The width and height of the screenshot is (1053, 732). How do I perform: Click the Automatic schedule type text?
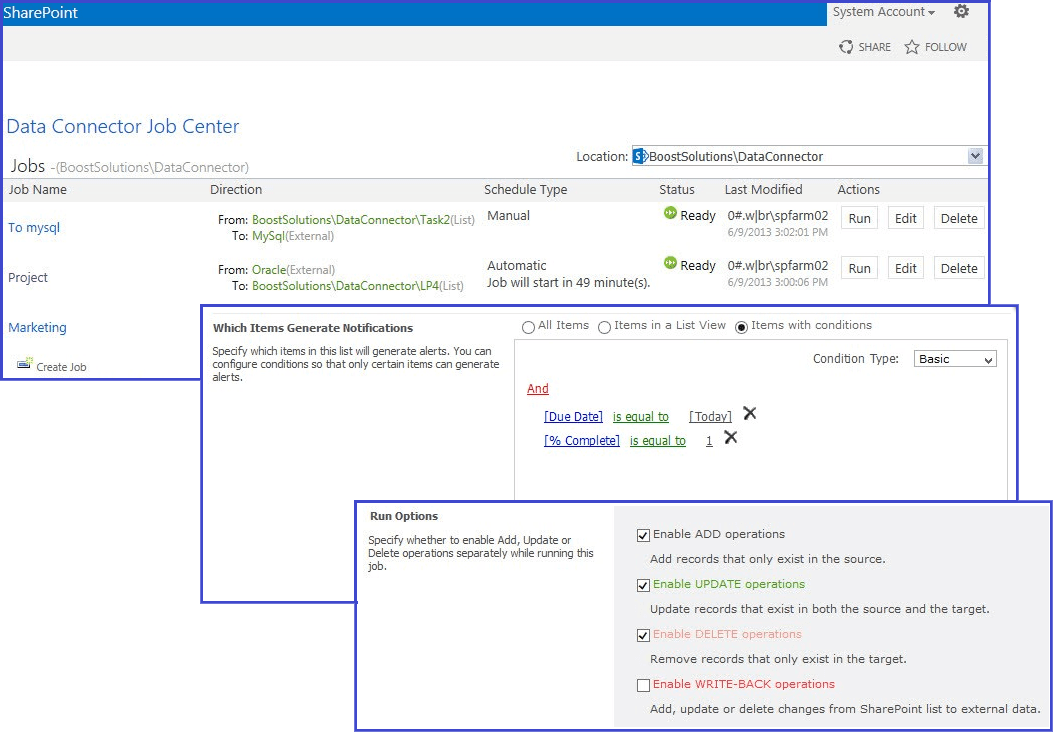pyautogui.click(x=516, y=266)
